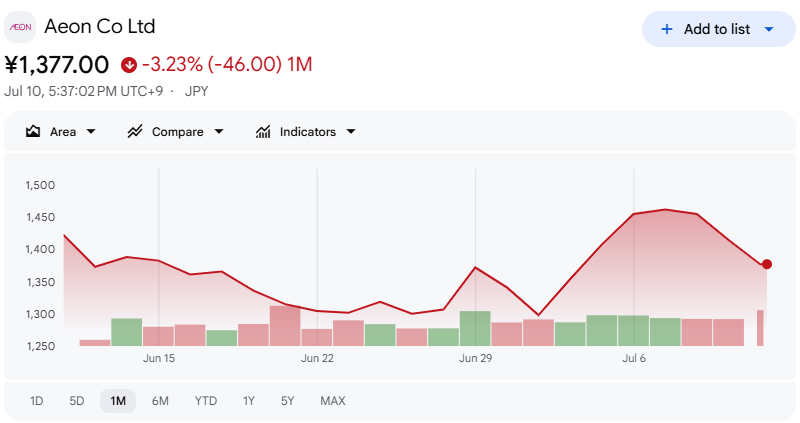
Task: Click the -3.23% (-46.00) 1M change text
Action: pyautogui.click(x=227, y=65)
